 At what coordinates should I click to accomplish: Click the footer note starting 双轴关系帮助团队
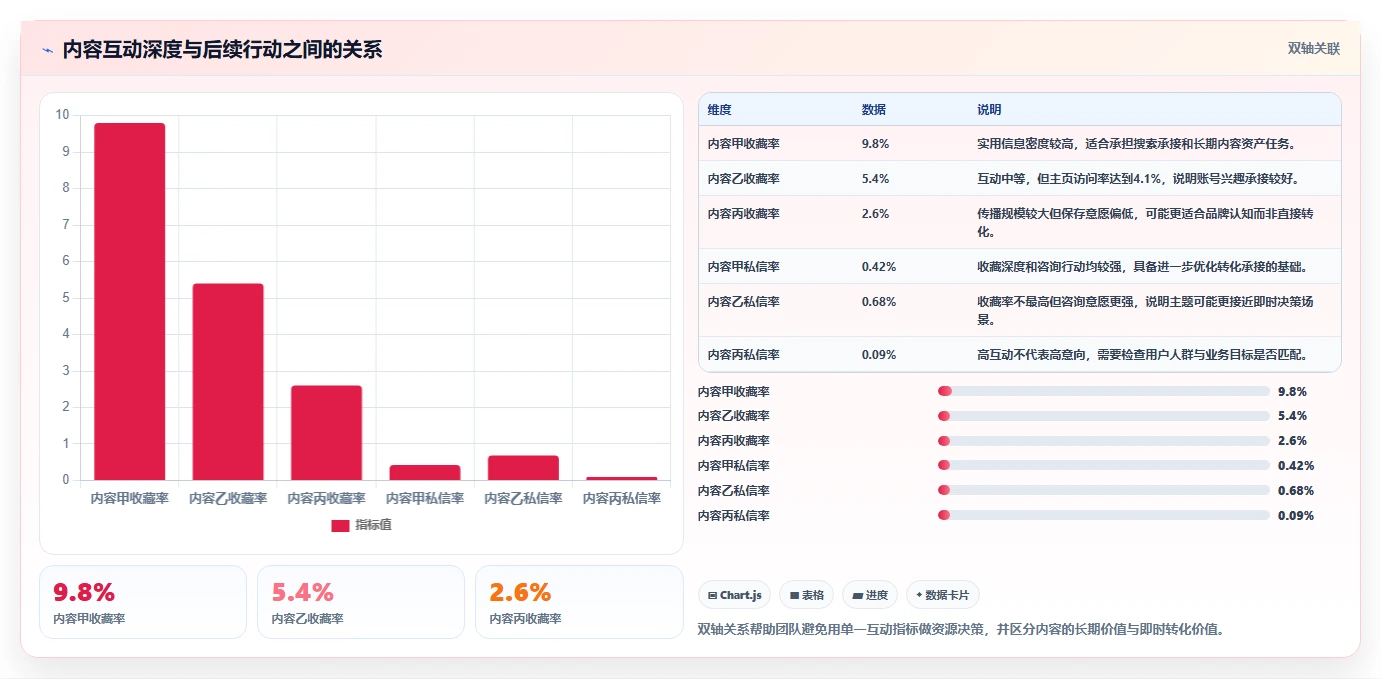click(x=961, y=629)
